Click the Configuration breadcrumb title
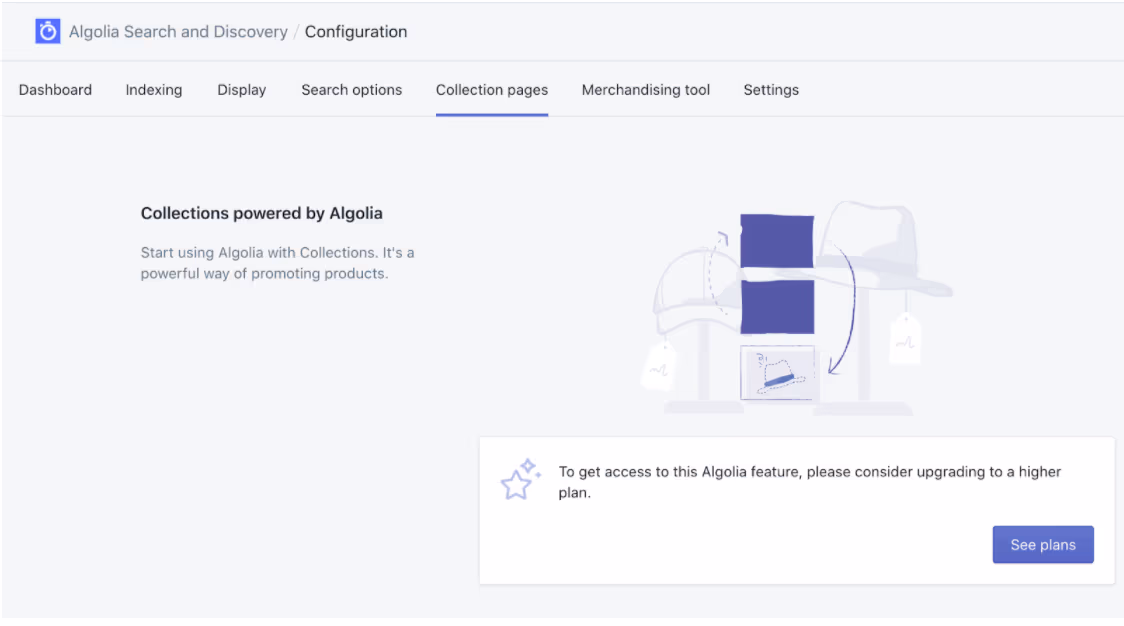This screenshot has width=1124, height=626. pyautogui.click(x=356, y=32)
